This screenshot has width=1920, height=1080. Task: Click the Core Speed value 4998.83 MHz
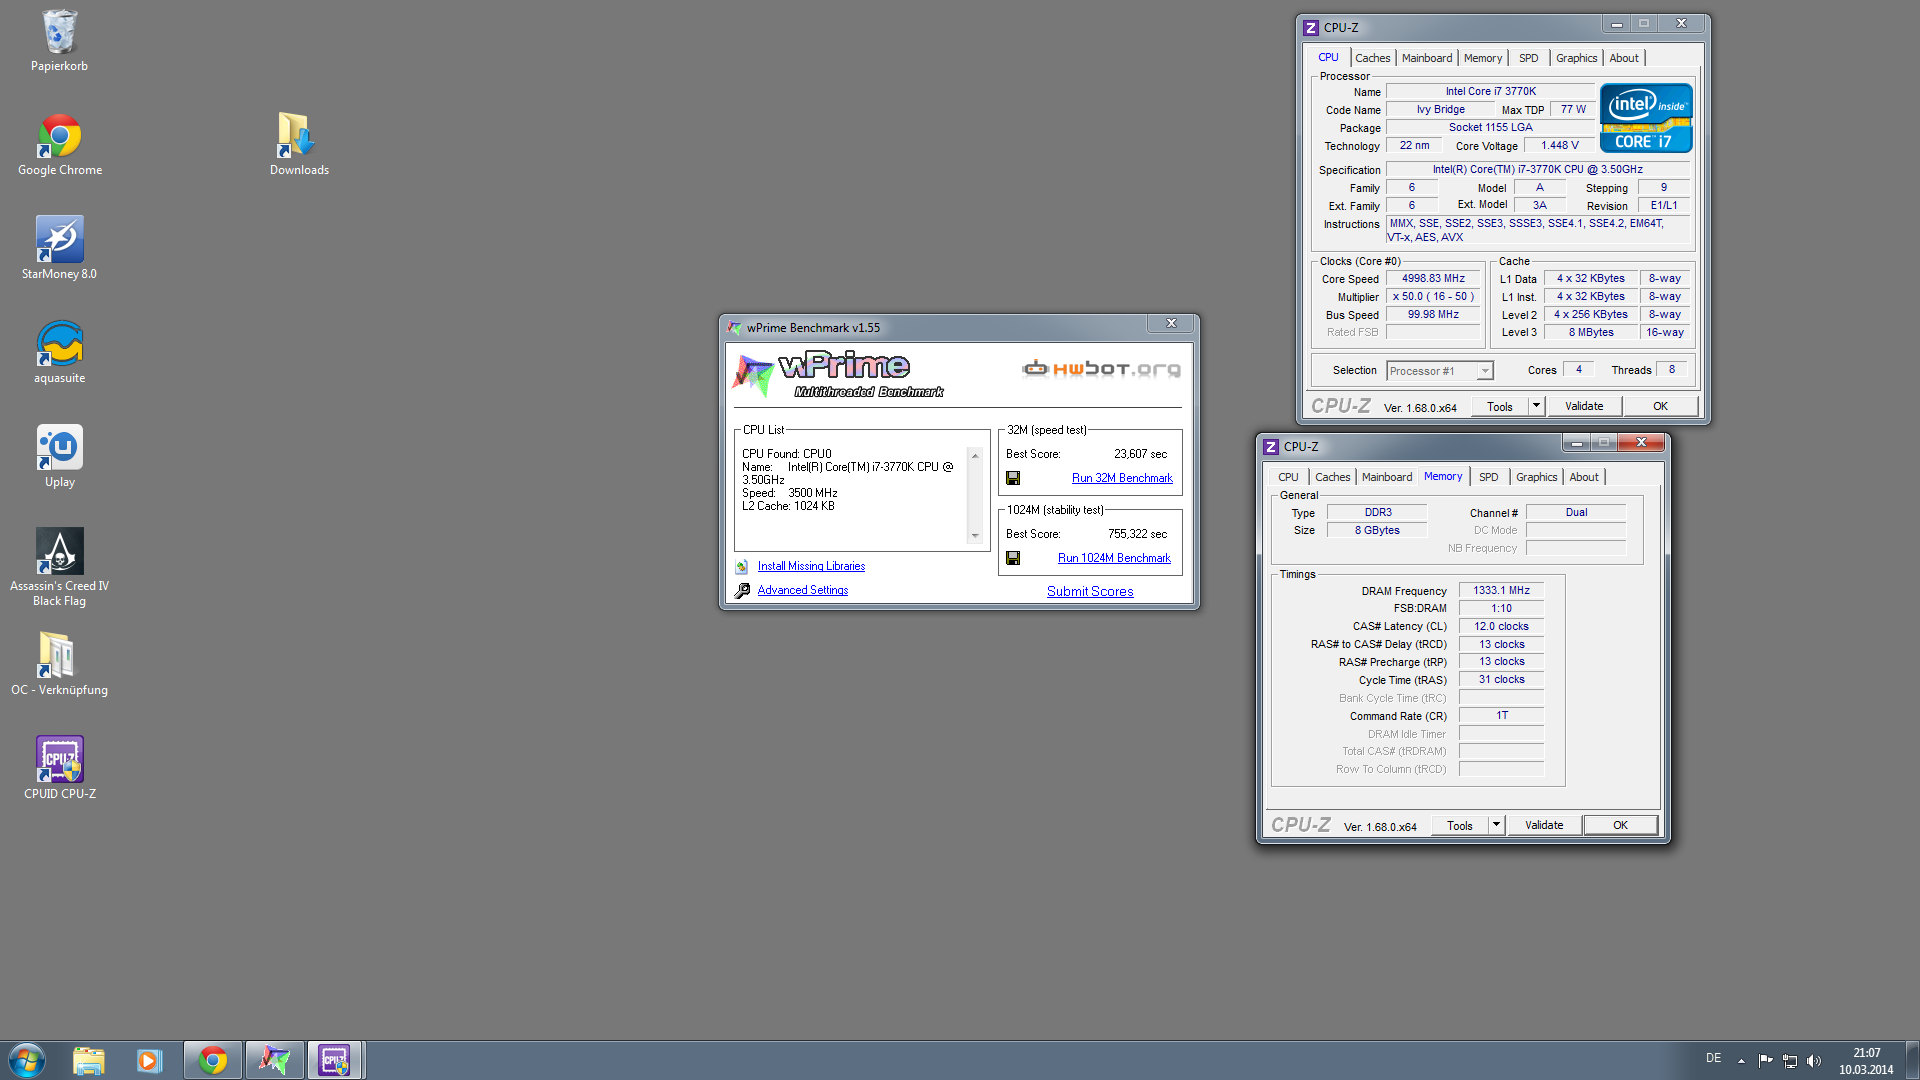pos(1433,279)
